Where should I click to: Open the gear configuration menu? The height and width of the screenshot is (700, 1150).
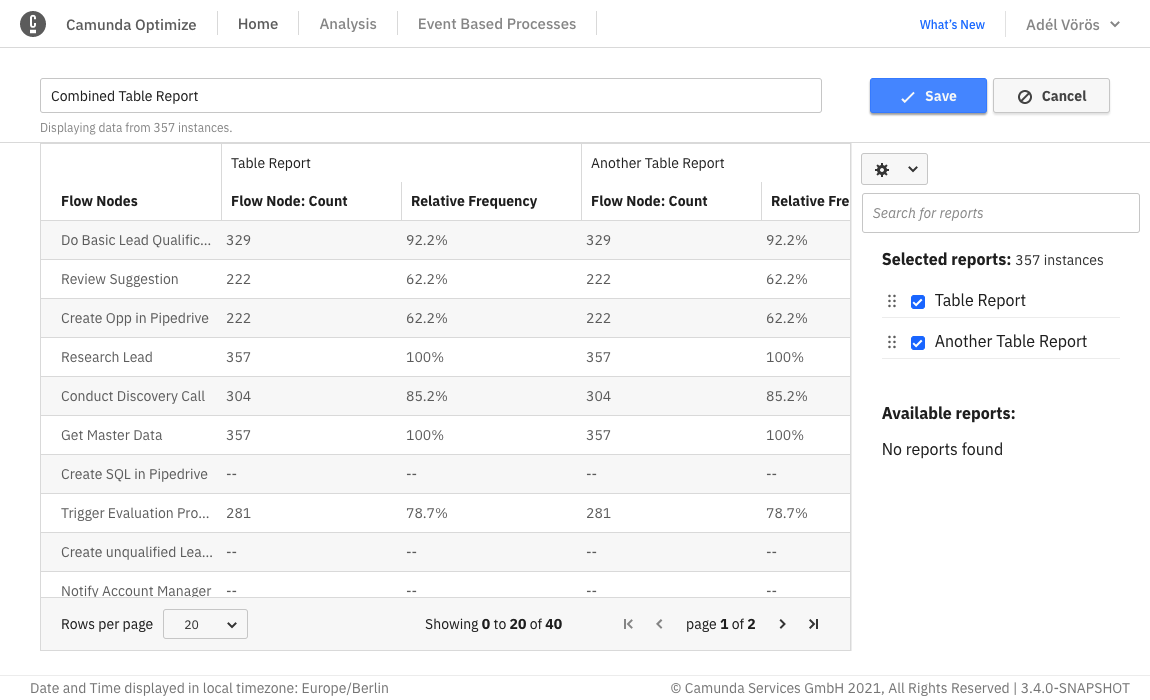pos(894,170)
